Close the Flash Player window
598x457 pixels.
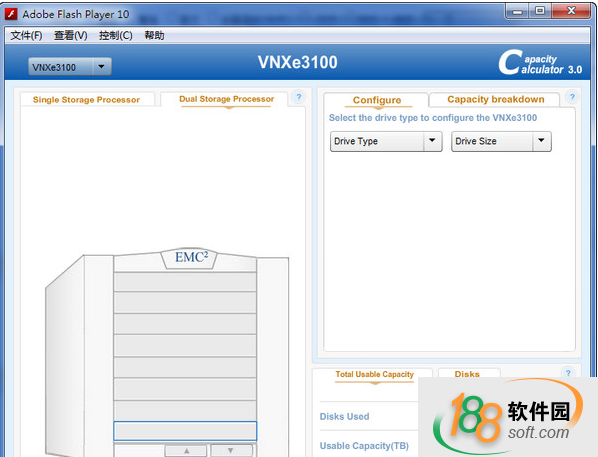tap(571, 11)
